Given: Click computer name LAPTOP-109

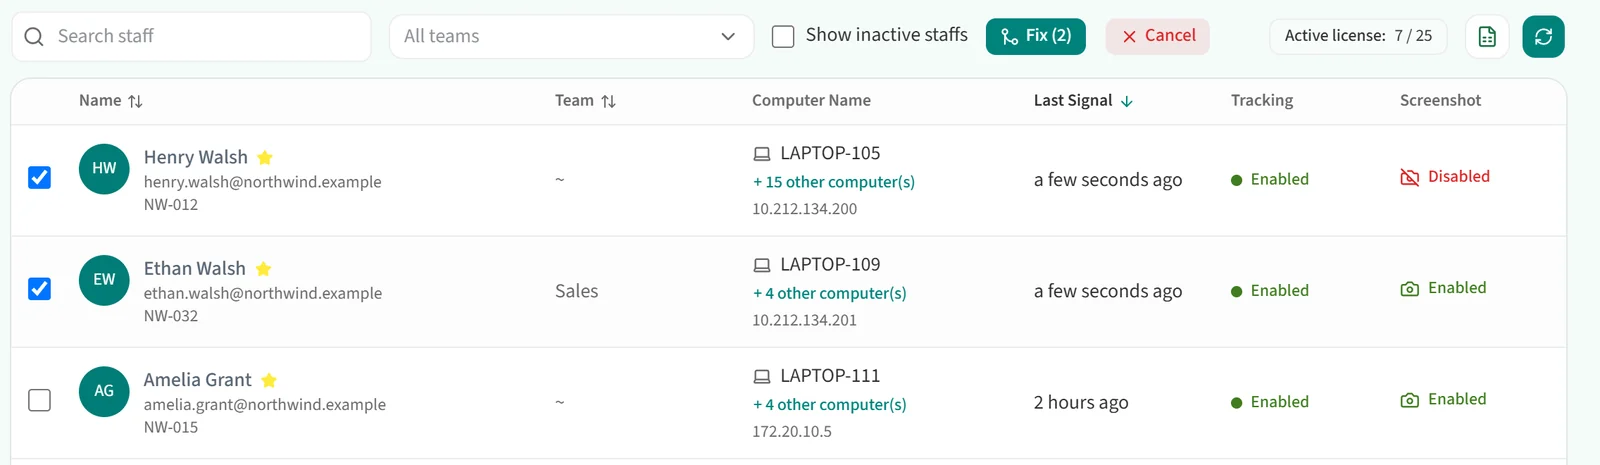Looking at the screenshot, I should (830, 264).
